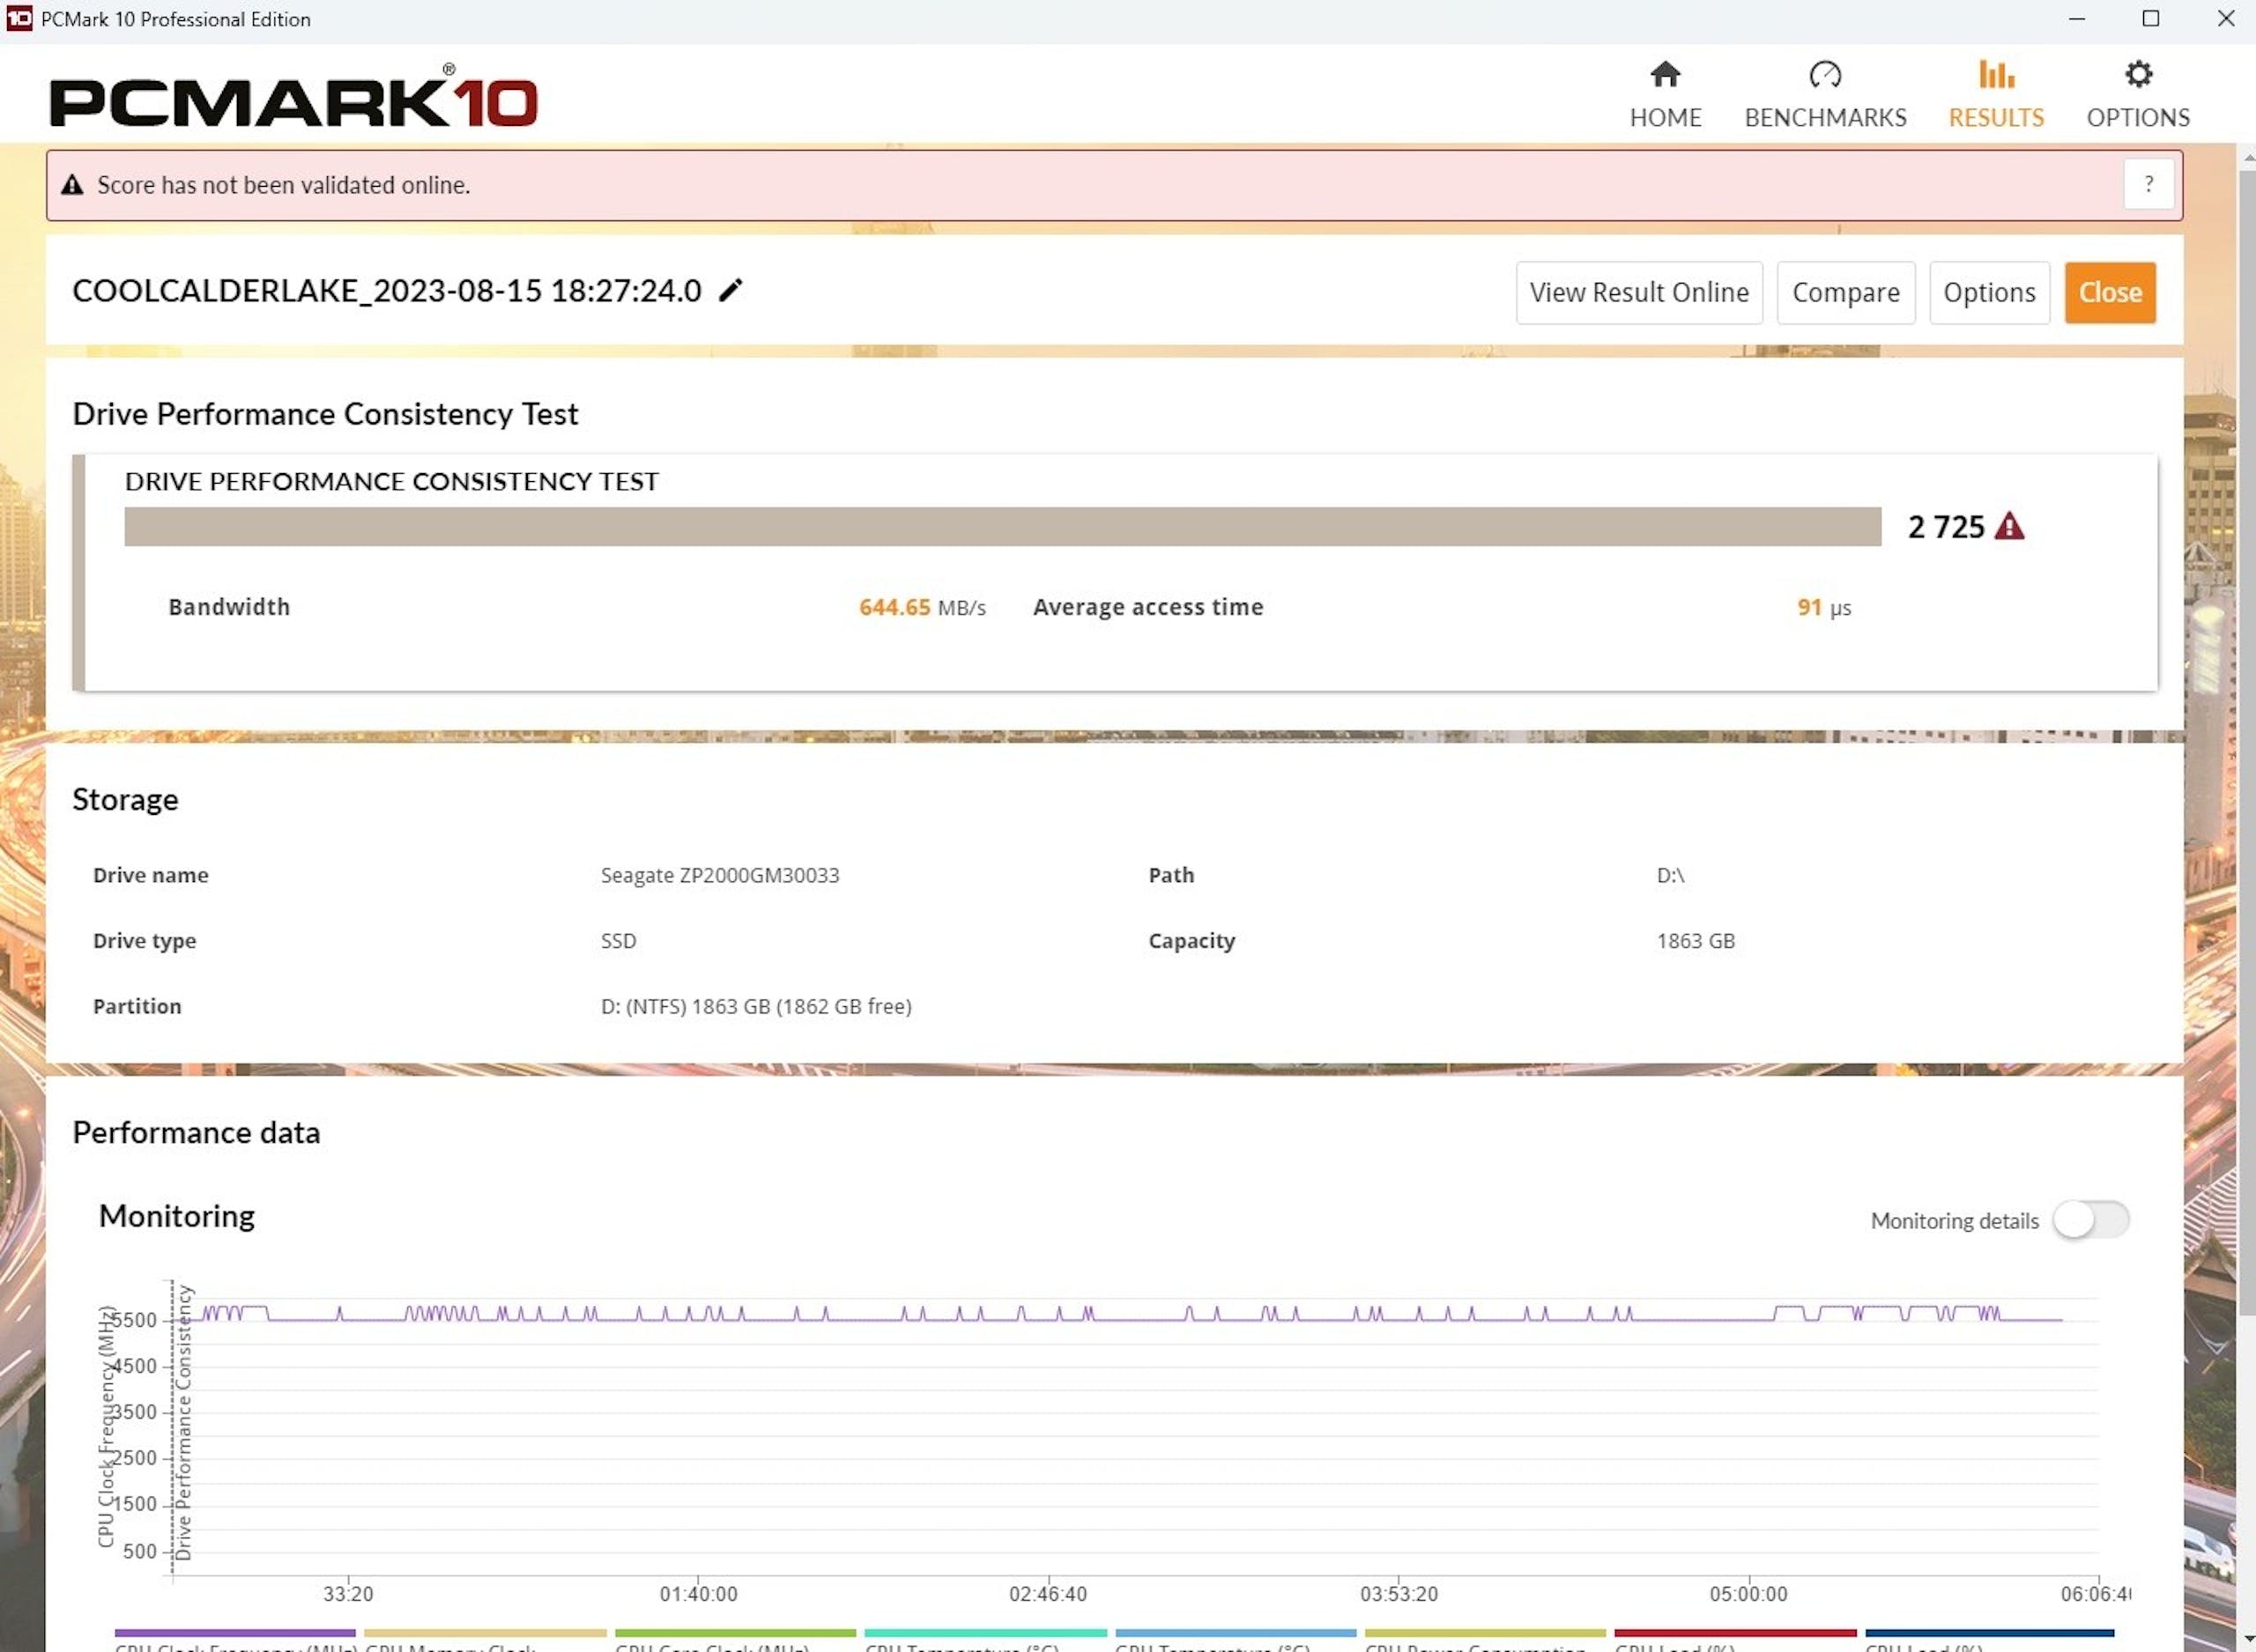Screen dimensions: 2256x1652
Task: Click the red warning icon beside score 2 725
Action: tap(2009, 526)
